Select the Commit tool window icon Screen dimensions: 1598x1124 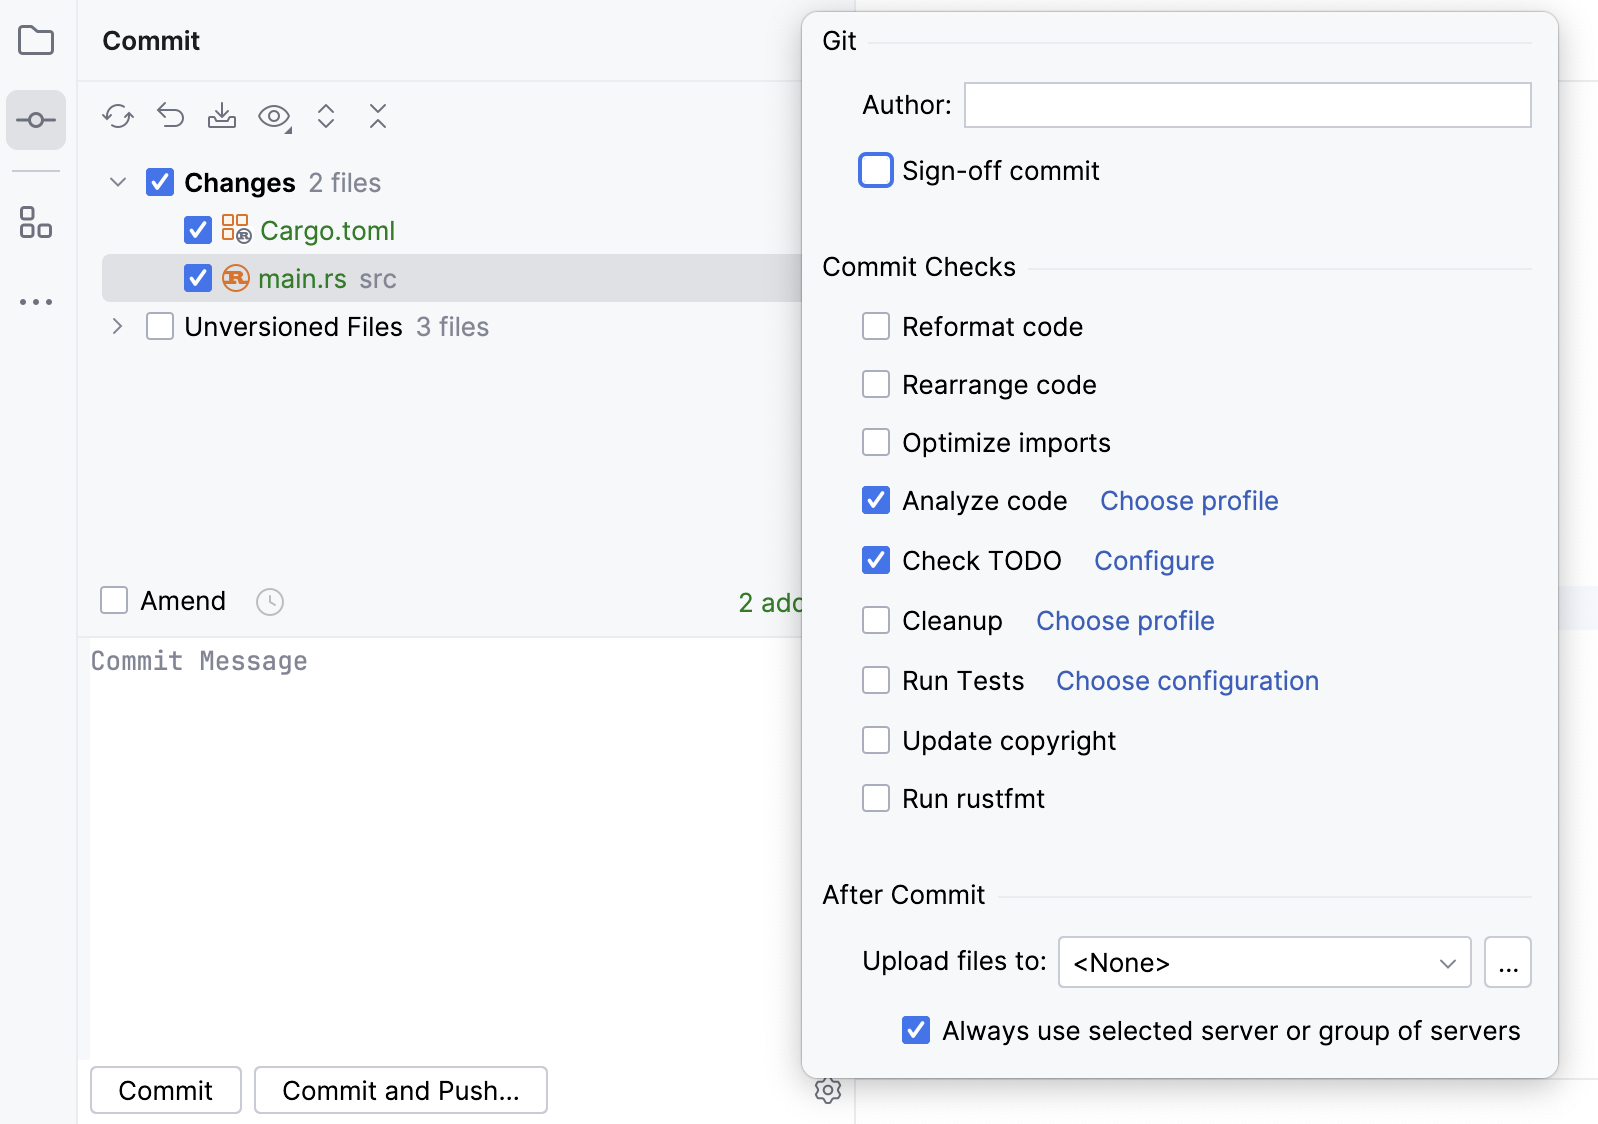[x=36, y=120]
